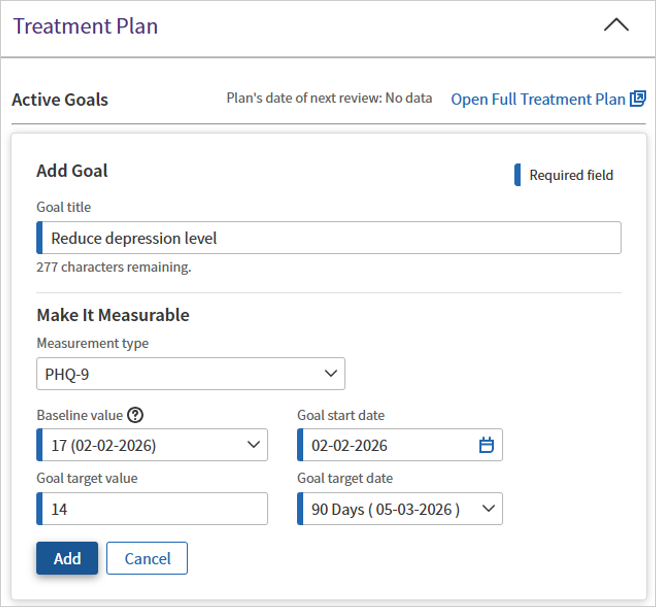
Task: Click the Plan's date of next review text
Action: tap(329, 98)
